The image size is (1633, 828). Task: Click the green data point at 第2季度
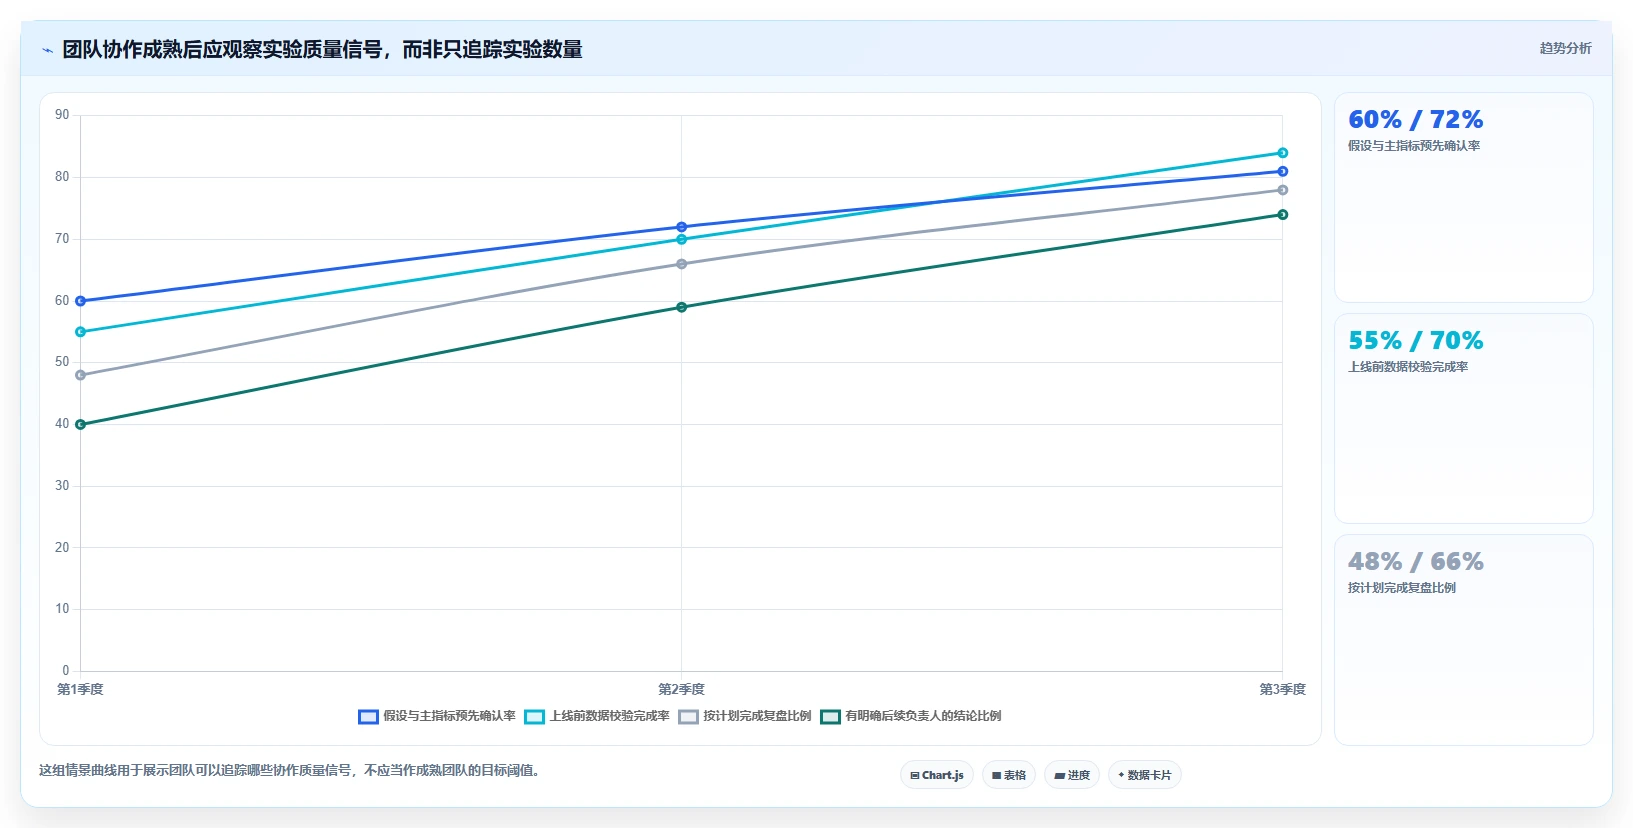[682, 307]
